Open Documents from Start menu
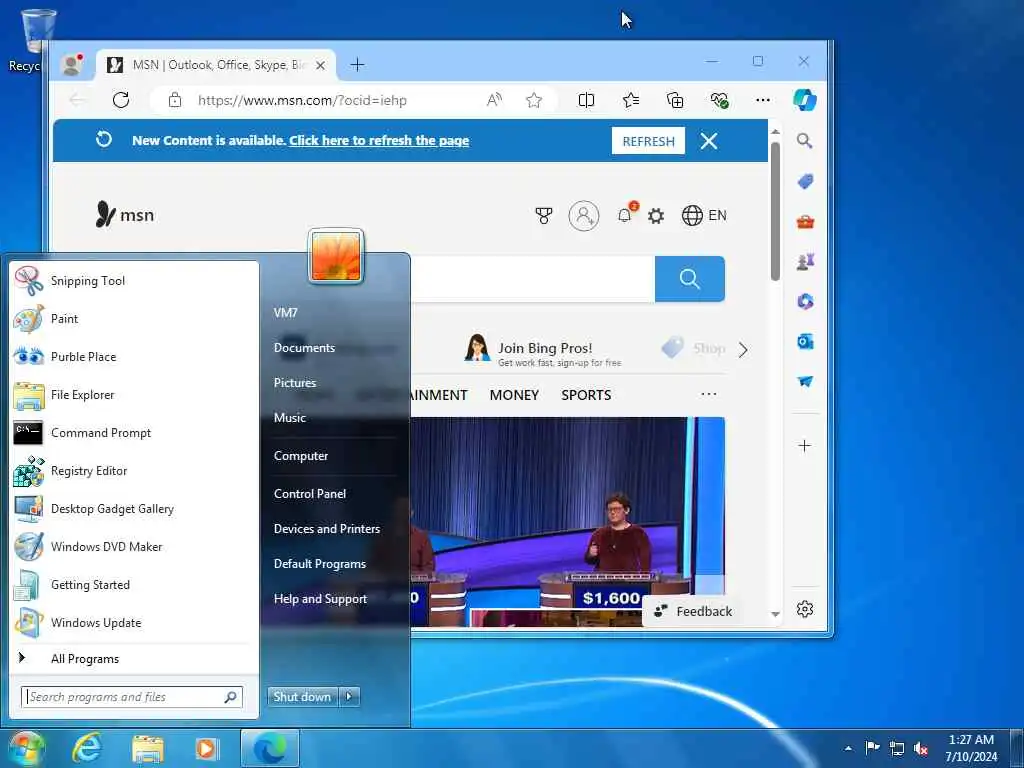Image resolution: width=1024 pixels, height=768 pixels. click(x=304, y=348)
